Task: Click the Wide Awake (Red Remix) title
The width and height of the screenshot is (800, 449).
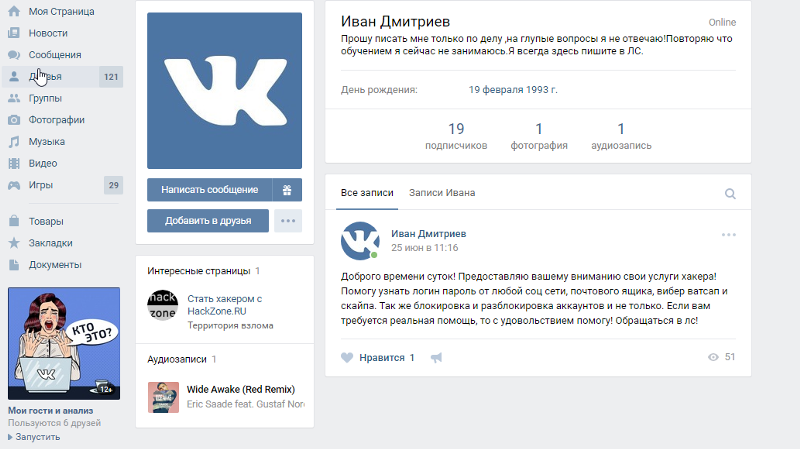Action: 241,389
